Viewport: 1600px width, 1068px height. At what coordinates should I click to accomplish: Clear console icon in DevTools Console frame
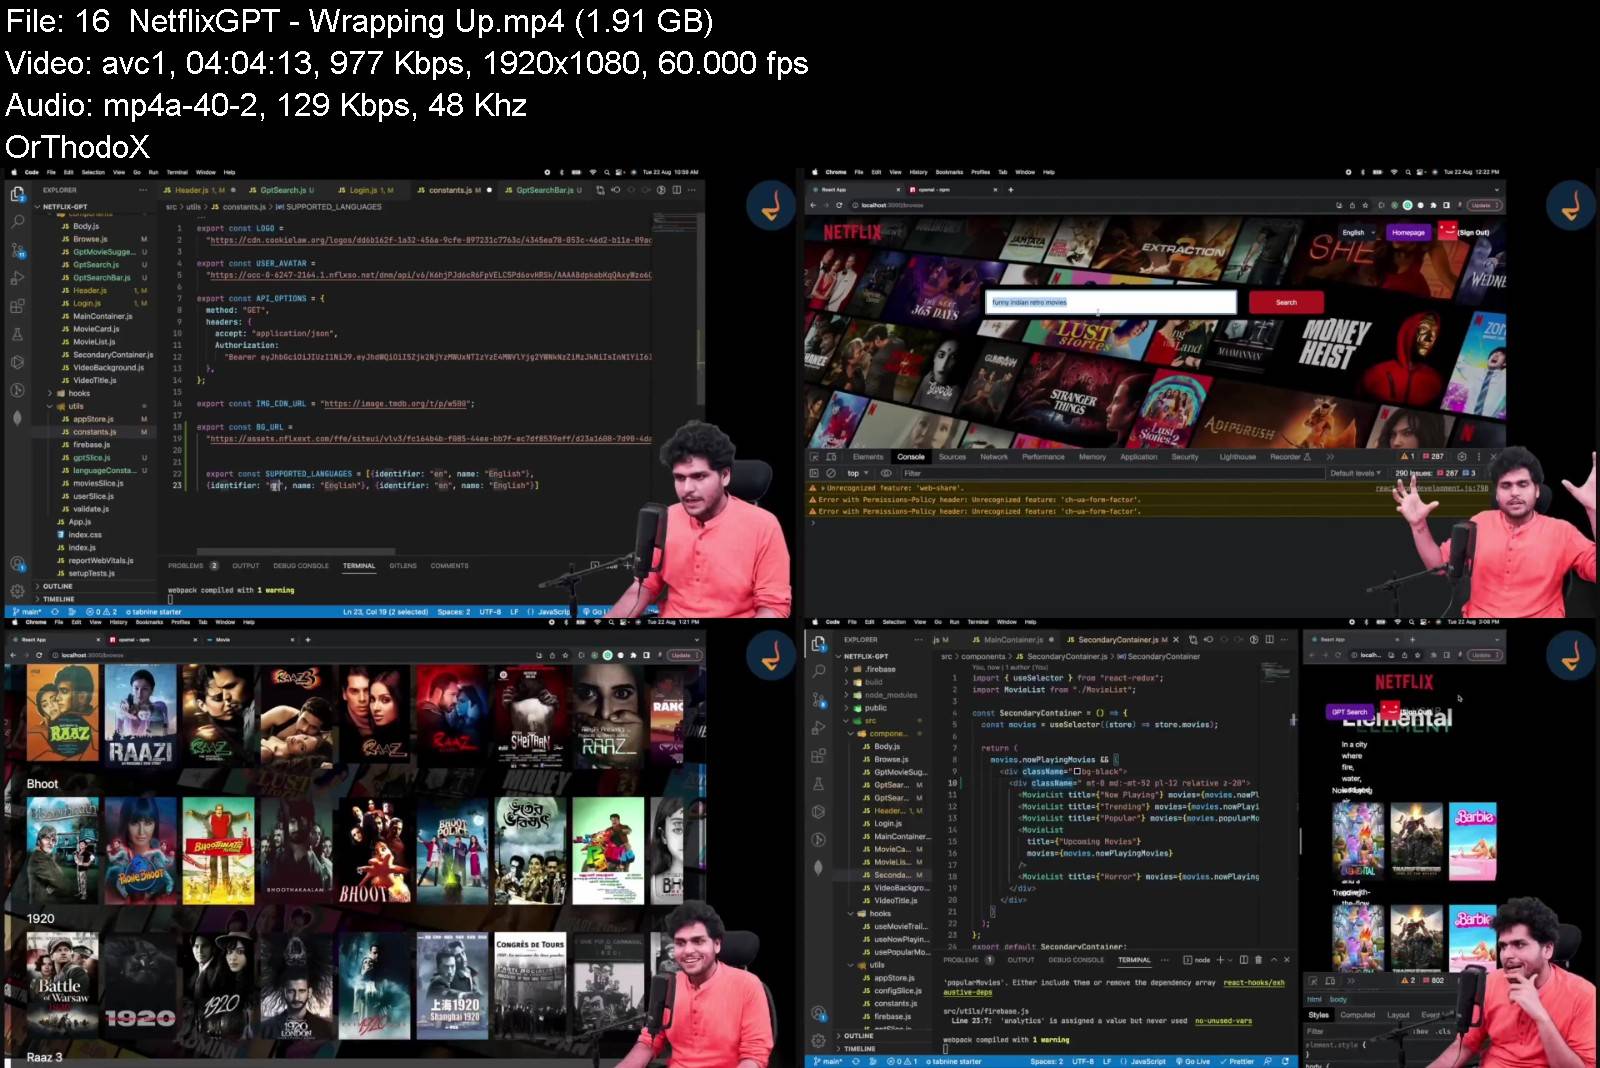(830, 473)
